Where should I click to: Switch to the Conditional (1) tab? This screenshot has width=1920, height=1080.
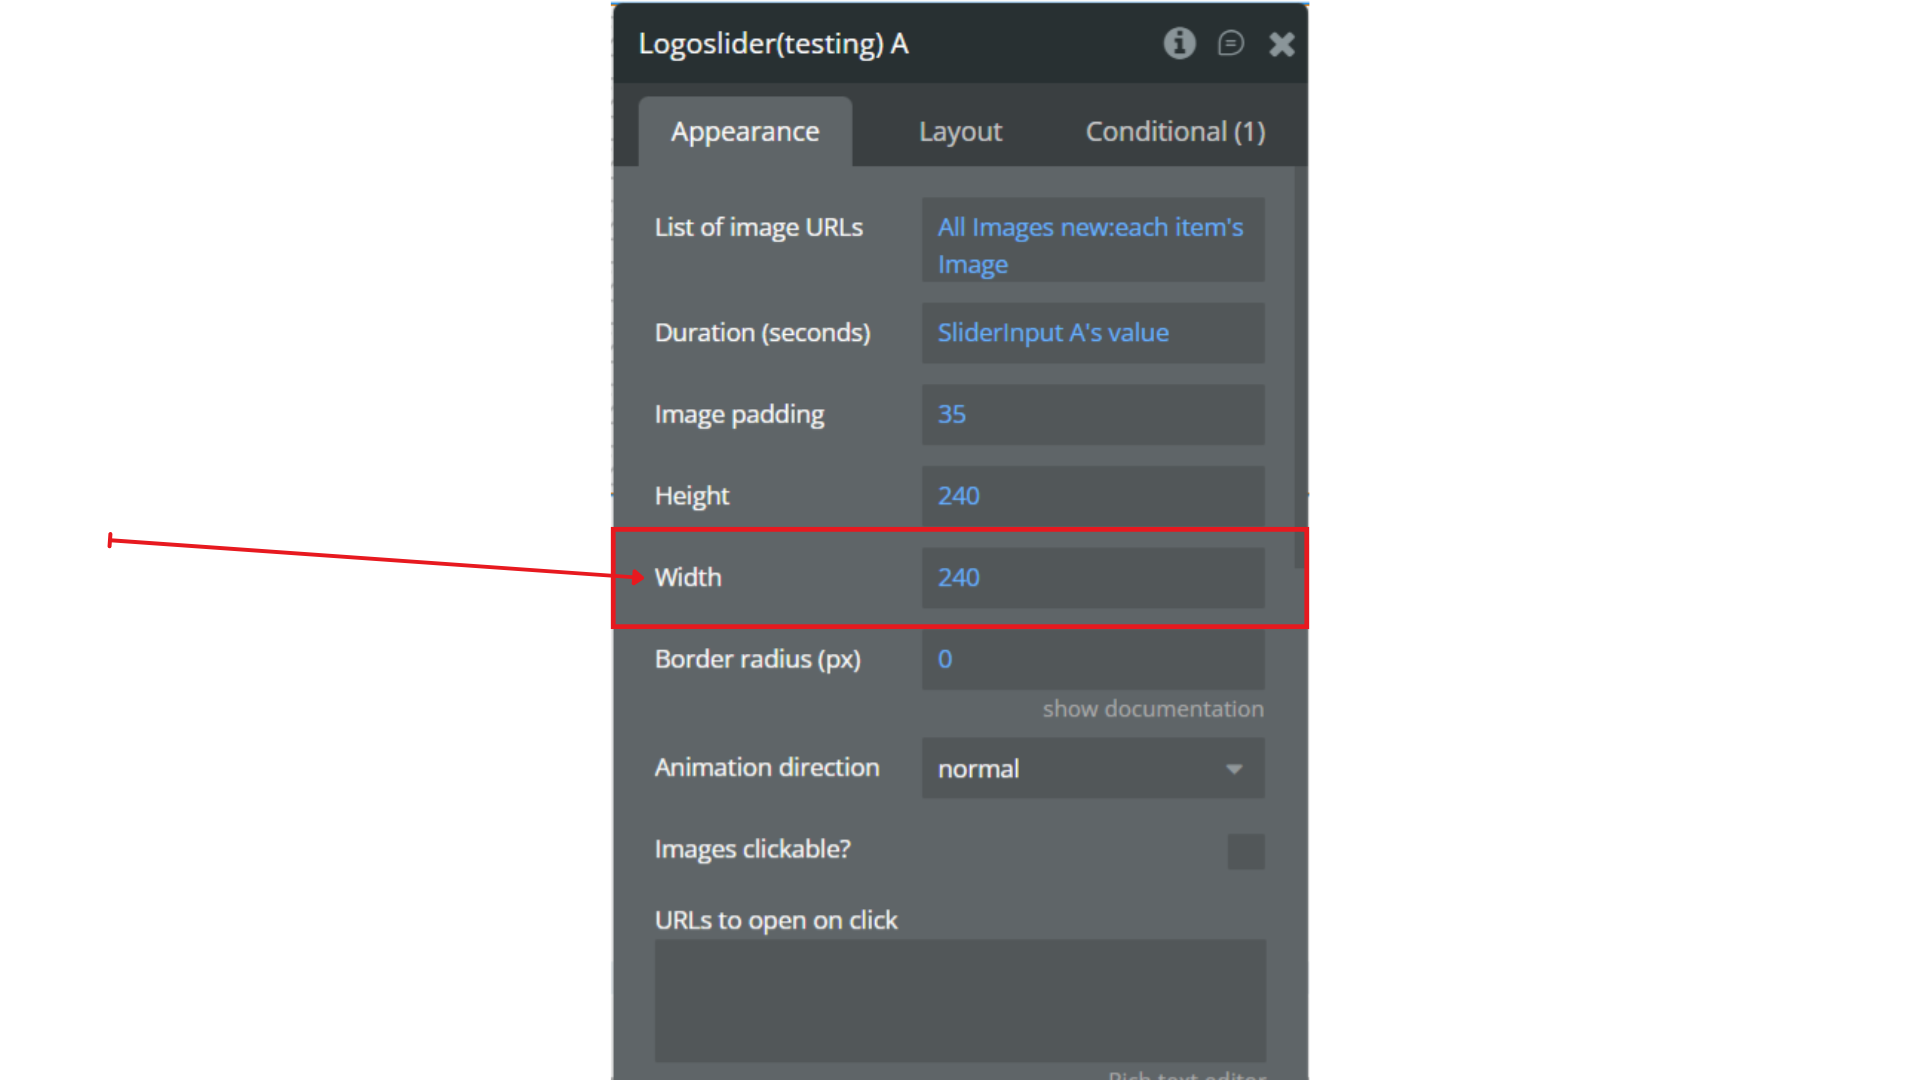coord(1175,132)
